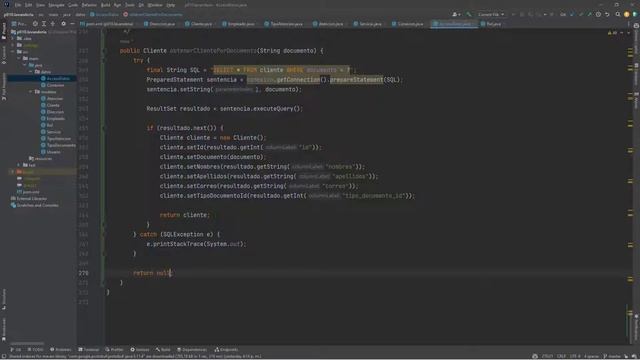
Task: Click the horizontal scrollbar of Project panel
Action: coord(27,343)
